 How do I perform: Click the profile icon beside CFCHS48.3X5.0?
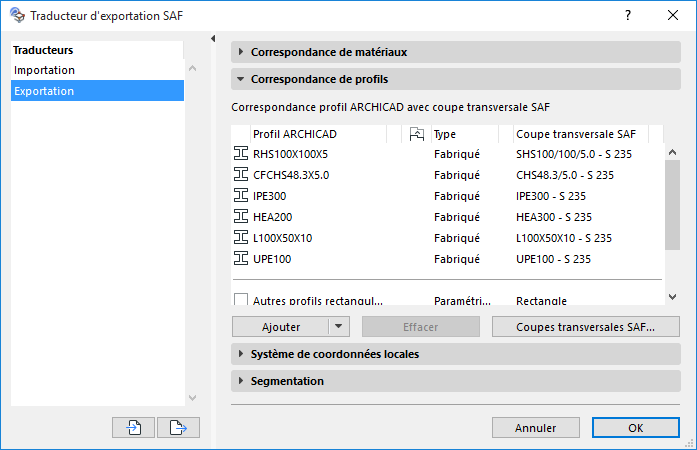point(241,174)
